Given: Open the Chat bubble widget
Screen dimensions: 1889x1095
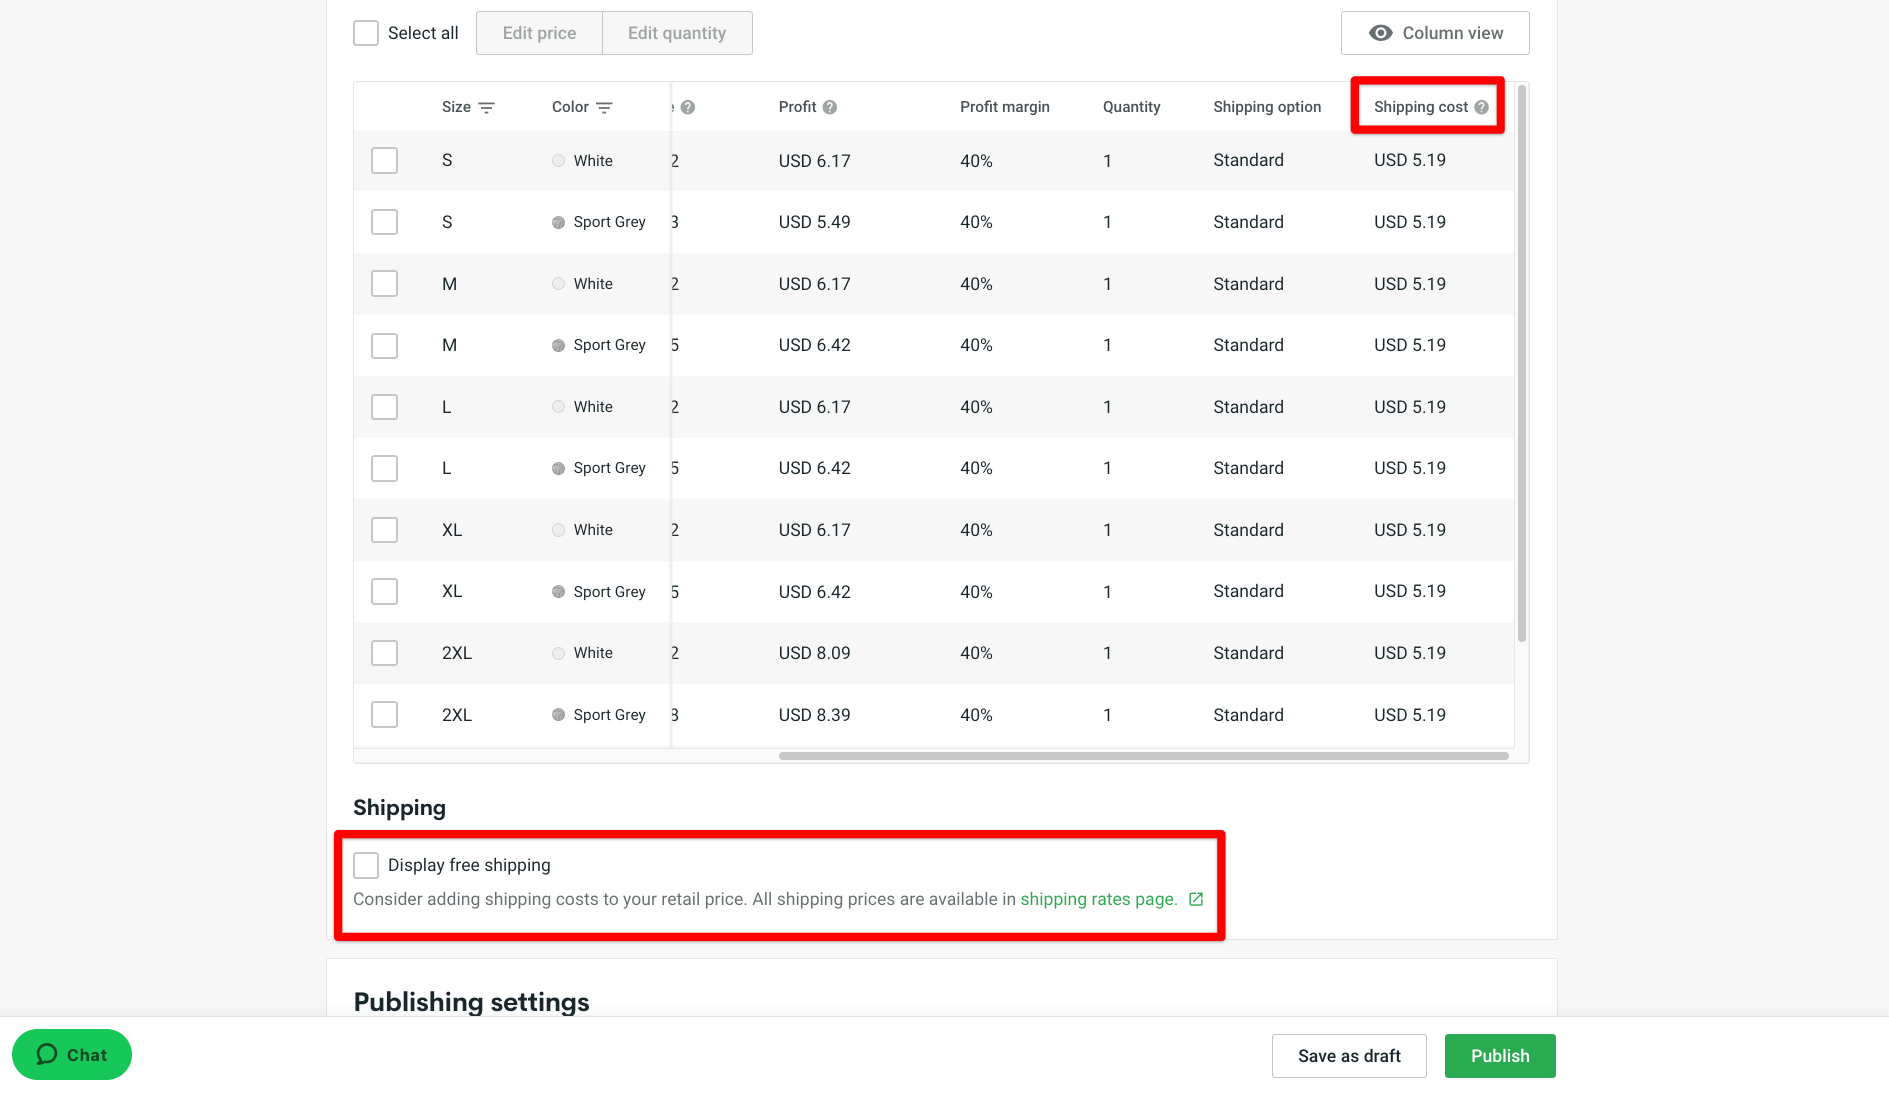Looking at the screenshot, I should coord(72,1054).
